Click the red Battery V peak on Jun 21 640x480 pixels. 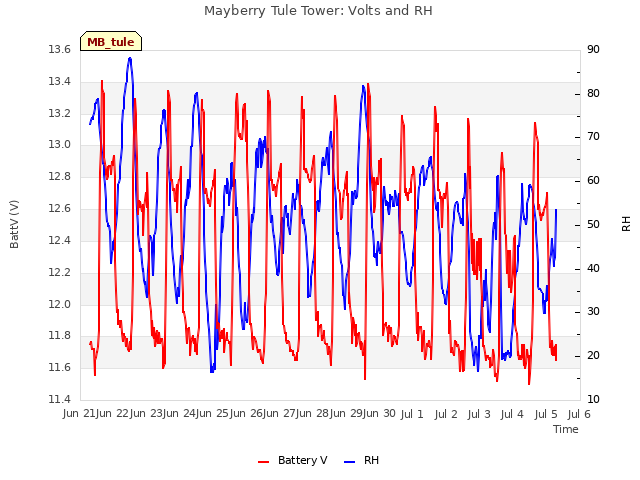(x=102, y=81)
